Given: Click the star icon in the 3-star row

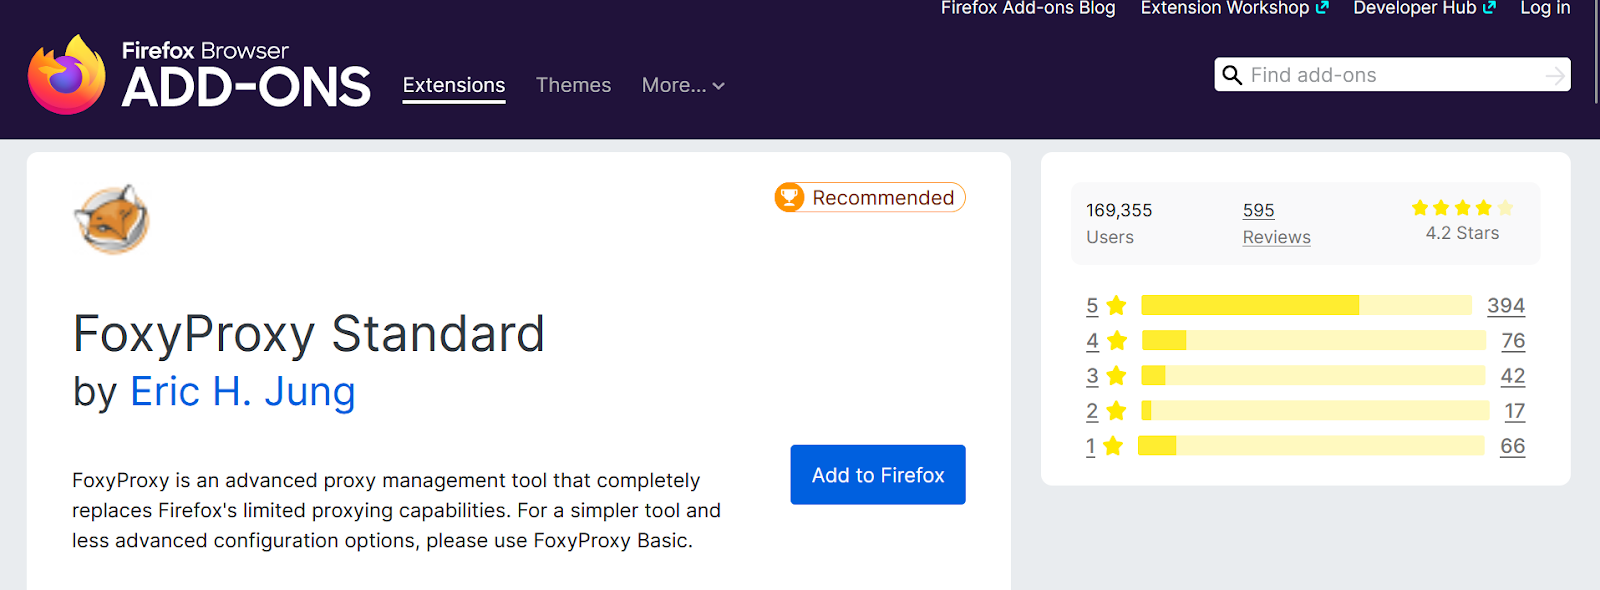Looking at the screenshot, I should click(1117, 375).
